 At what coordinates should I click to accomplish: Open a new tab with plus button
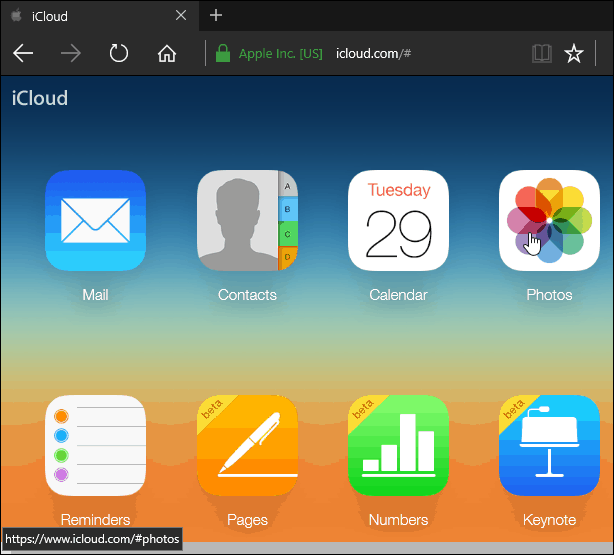click(216, 15)
